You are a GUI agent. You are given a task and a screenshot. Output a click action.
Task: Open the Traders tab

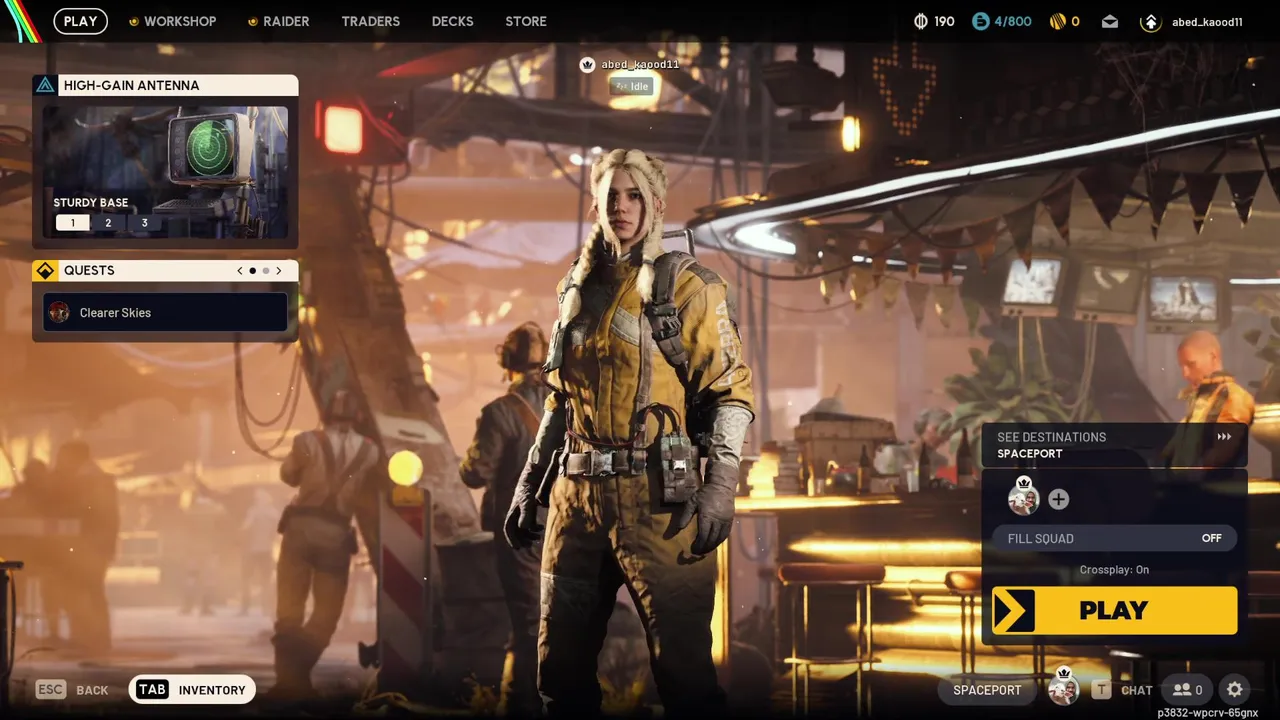370,21
